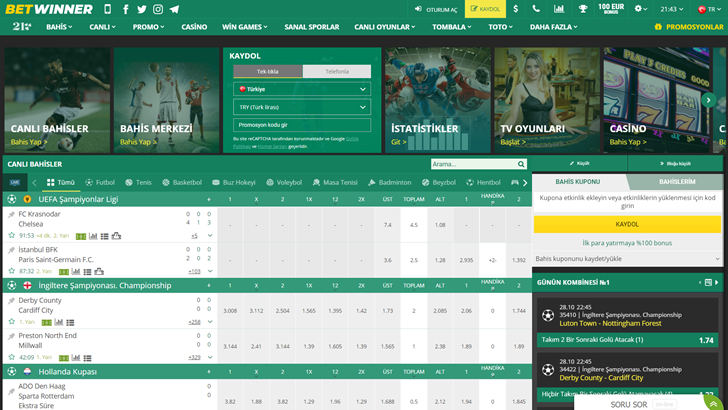Favorite the İstanbul BFK match star
This screenshot has height=410, width=728.
click(x=12, y=271)
